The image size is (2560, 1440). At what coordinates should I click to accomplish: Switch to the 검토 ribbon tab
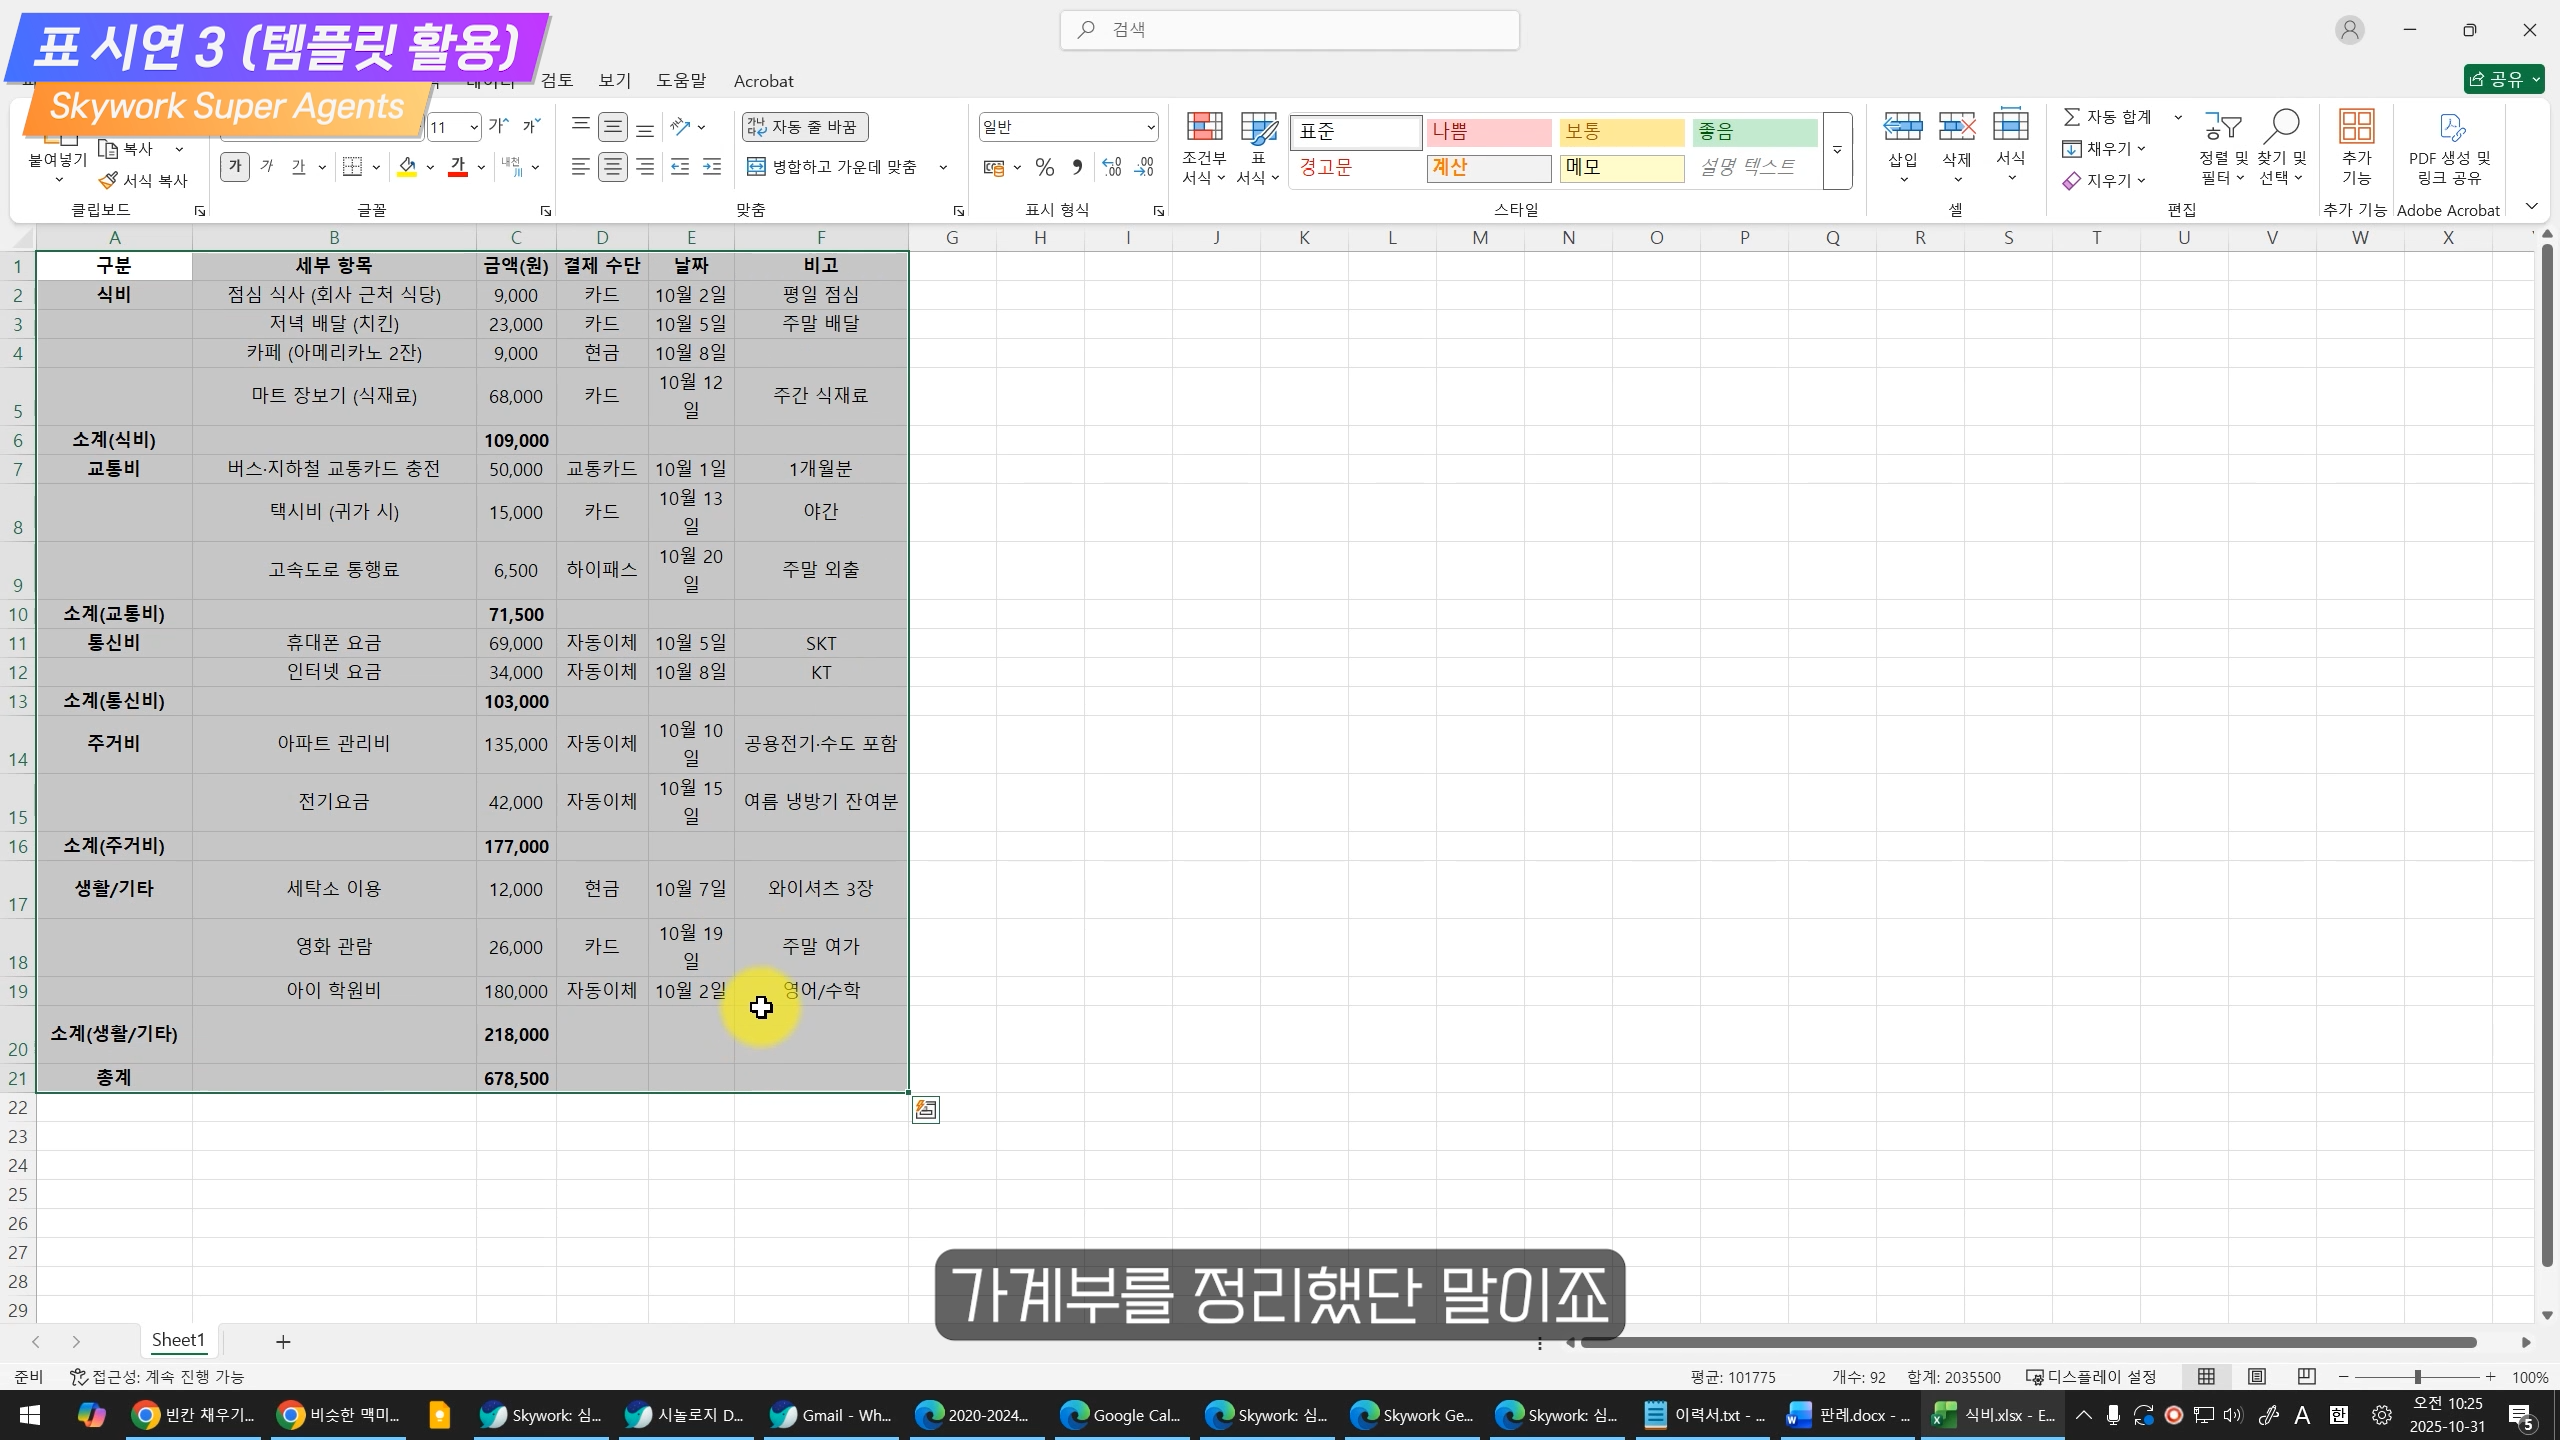click(556, 81)
